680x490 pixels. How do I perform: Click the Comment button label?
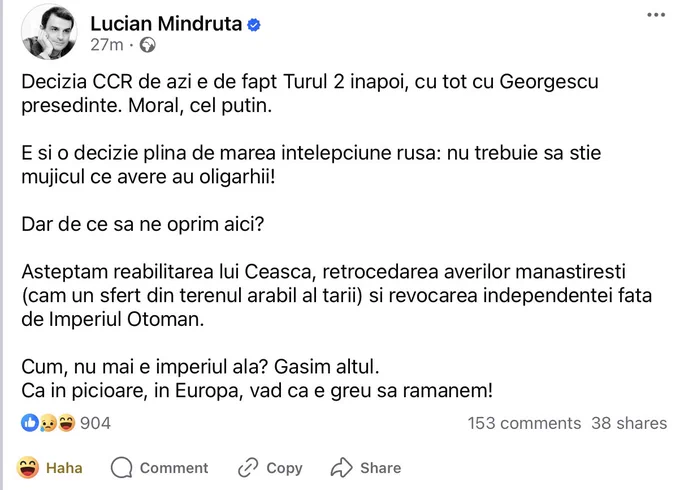[174, 468]
